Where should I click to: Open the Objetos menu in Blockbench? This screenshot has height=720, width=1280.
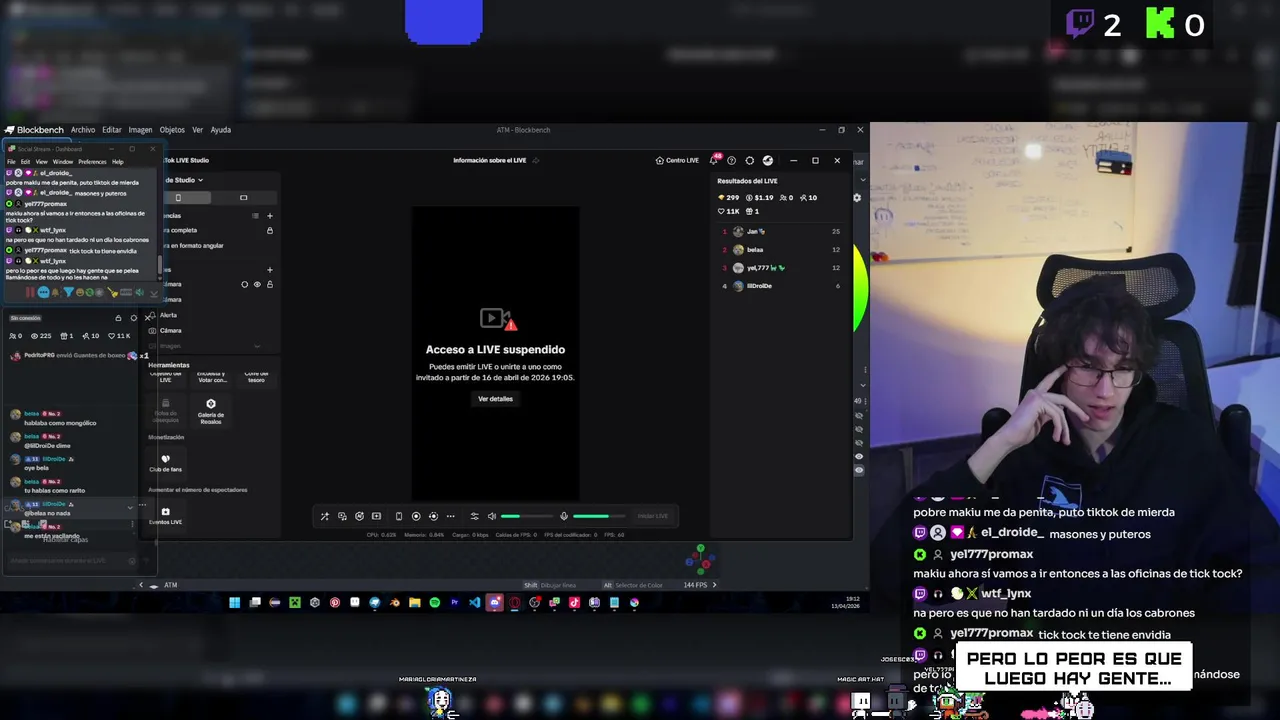point(172,130)
